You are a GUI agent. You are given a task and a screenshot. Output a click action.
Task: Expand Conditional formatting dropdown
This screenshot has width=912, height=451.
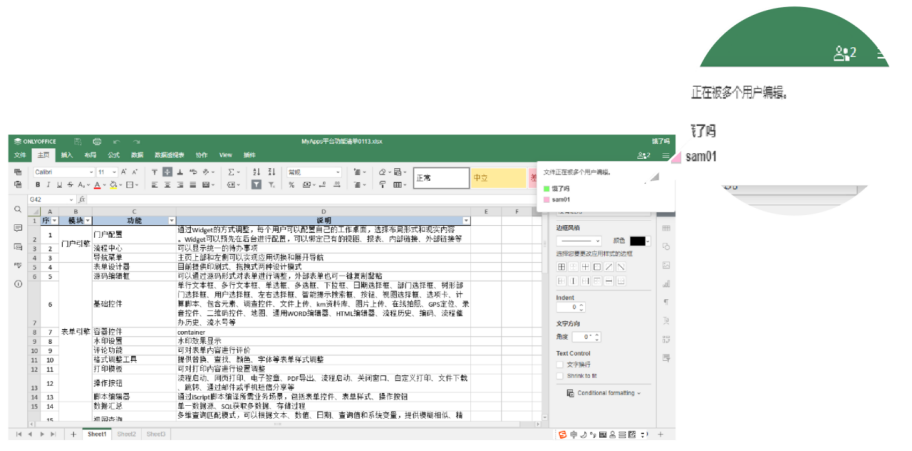pyautogui.click(x=604, y=393)
